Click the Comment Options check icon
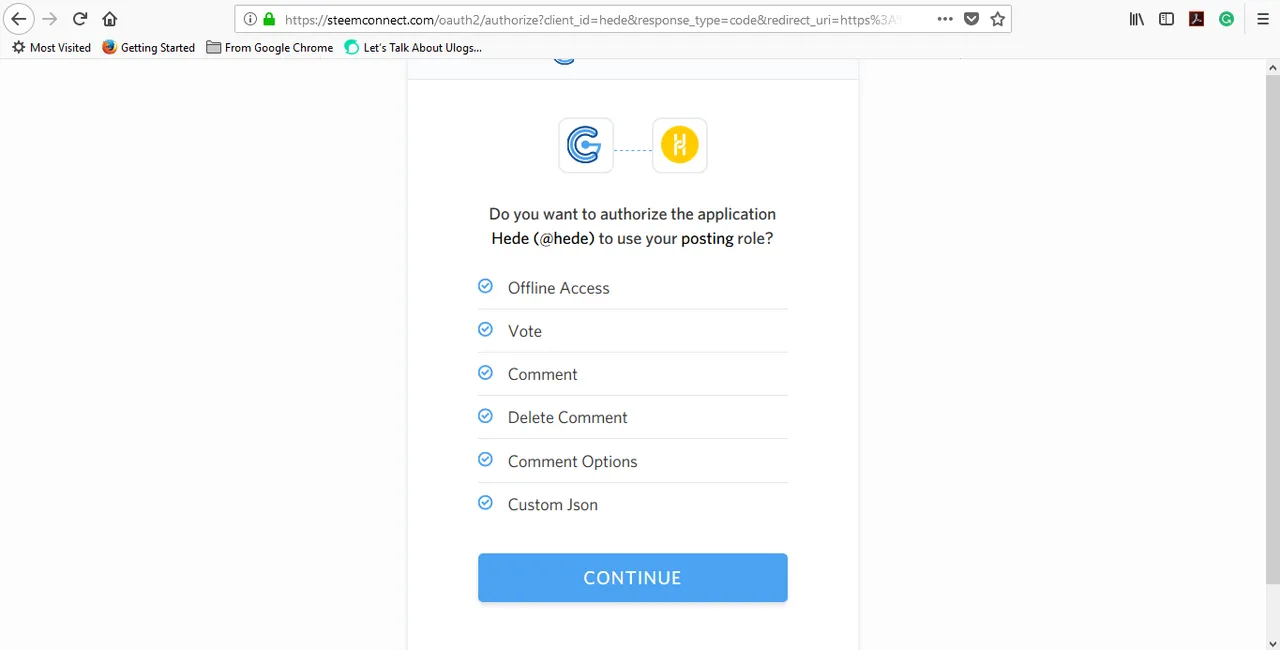The width and height of the screenshot is (1280, 650). coord(485,459)
